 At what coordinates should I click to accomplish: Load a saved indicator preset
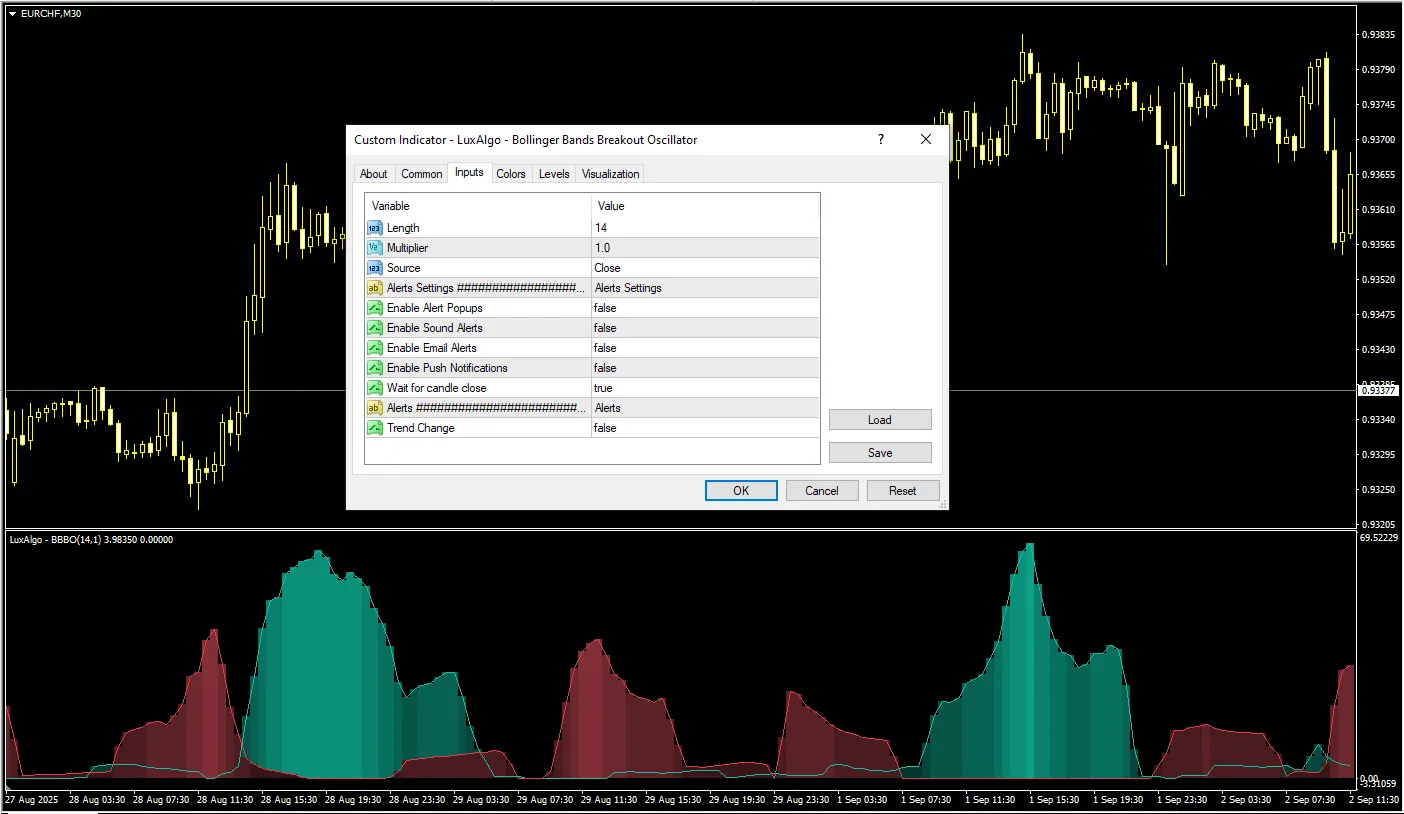tap(879, 419)
